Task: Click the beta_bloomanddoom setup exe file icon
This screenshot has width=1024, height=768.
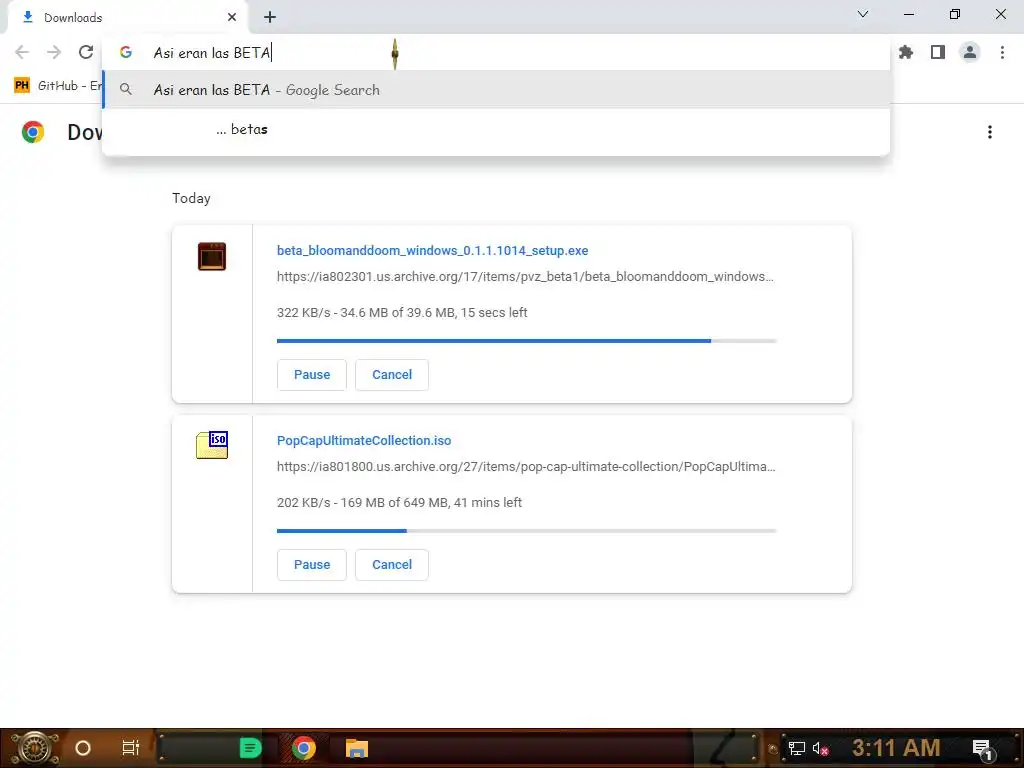Action: pyautogui.click(x=212, y=256)
